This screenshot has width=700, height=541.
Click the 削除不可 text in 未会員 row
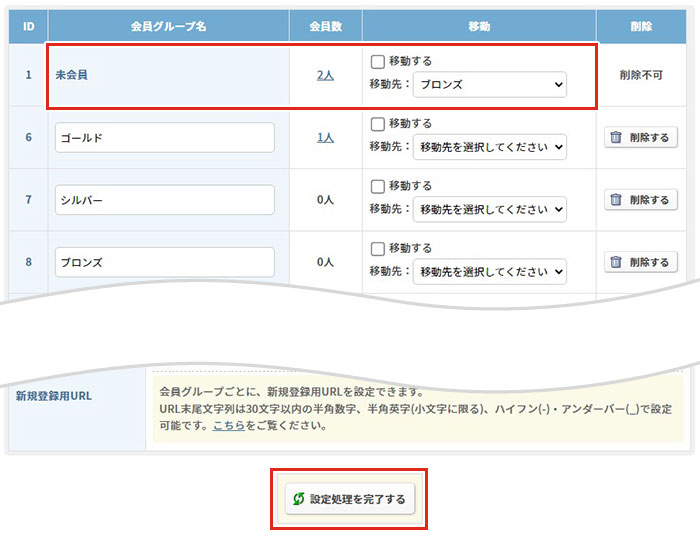point(641,75)
